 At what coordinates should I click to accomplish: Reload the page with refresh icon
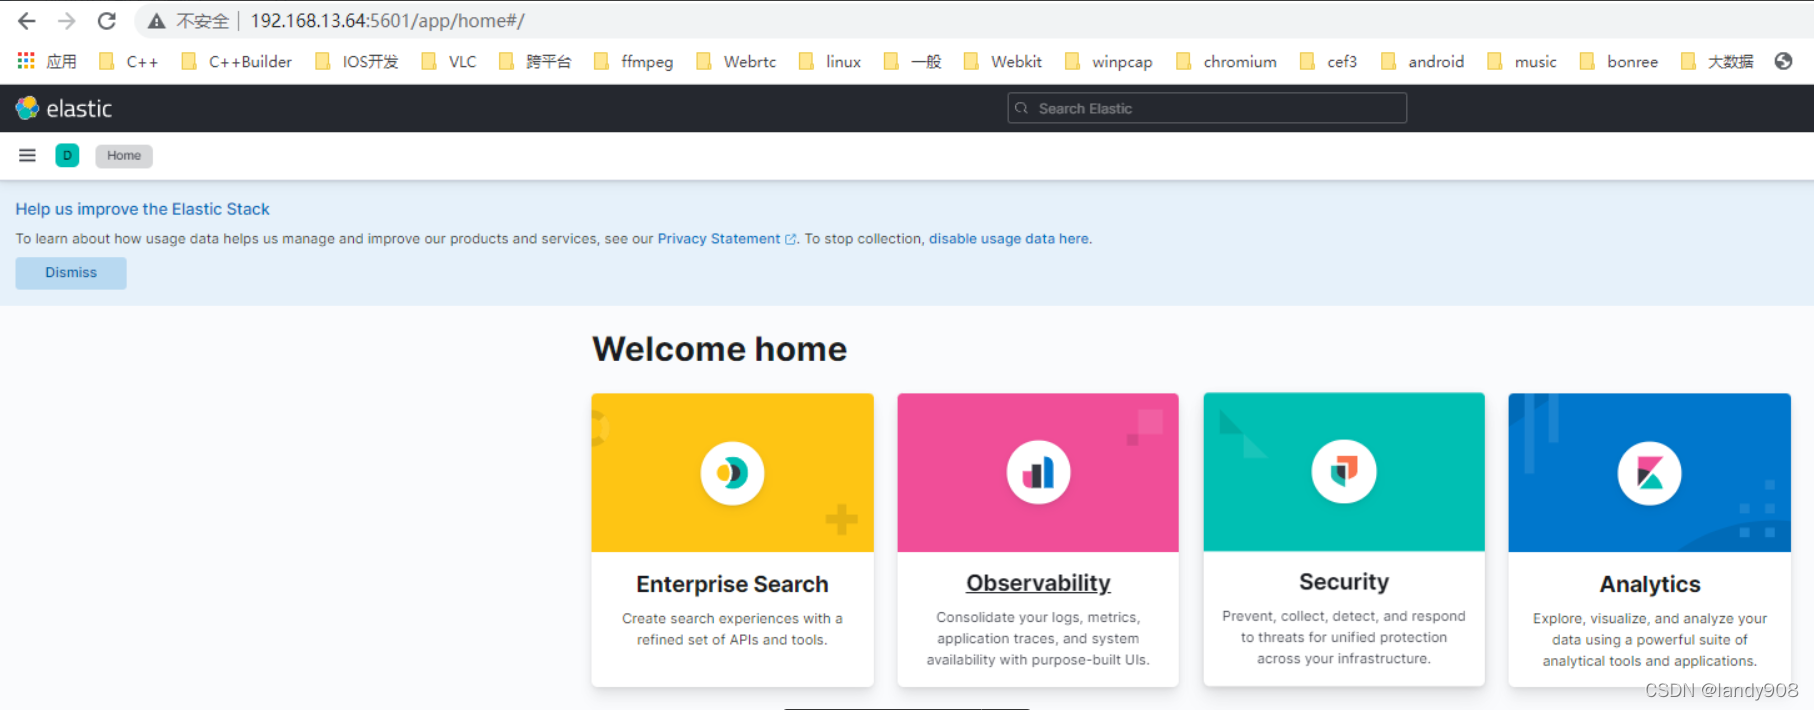pos(107,21)
